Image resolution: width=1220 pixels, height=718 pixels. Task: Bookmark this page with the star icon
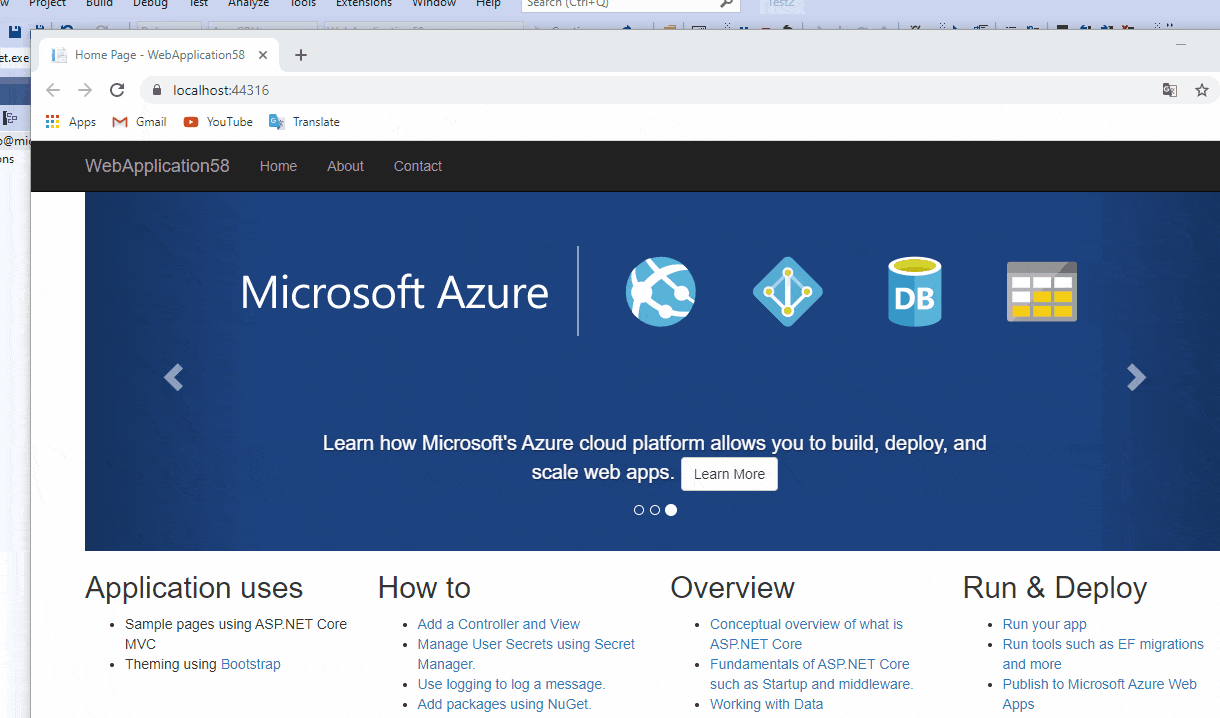tap(1201, 90)
